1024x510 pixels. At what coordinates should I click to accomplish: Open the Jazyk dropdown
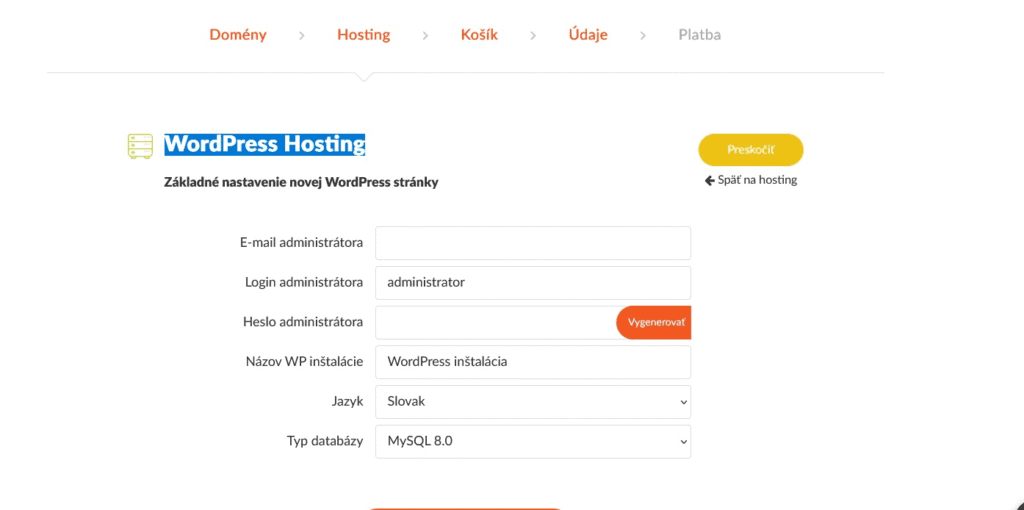pos(533,402)
